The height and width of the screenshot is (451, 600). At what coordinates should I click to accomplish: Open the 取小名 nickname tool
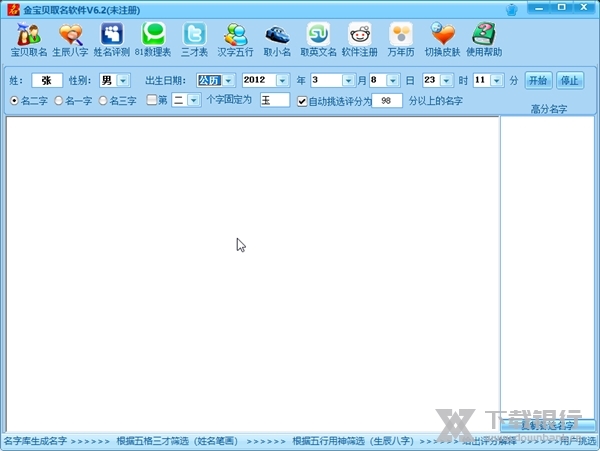[277, 40]
